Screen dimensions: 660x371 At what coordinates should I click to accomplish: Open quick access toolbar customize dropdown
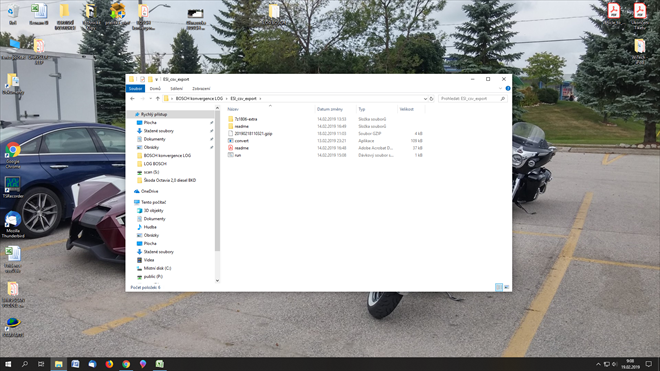[x=157, y=79]
